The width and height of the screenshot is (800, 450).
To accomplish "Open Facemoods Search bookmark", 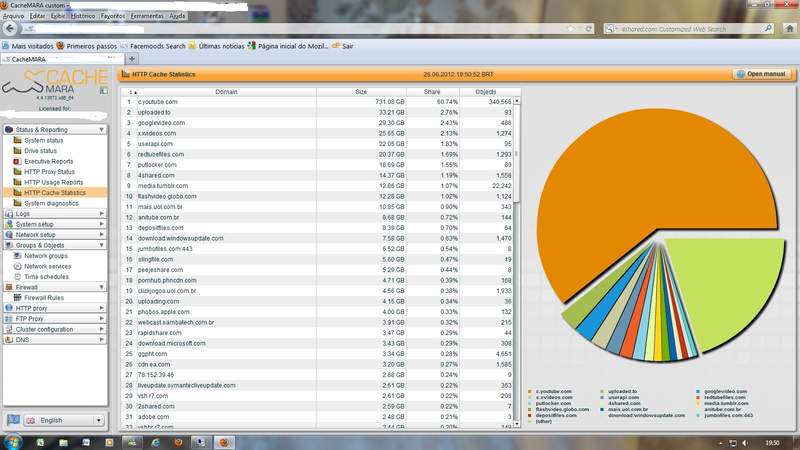I will 153,46.
